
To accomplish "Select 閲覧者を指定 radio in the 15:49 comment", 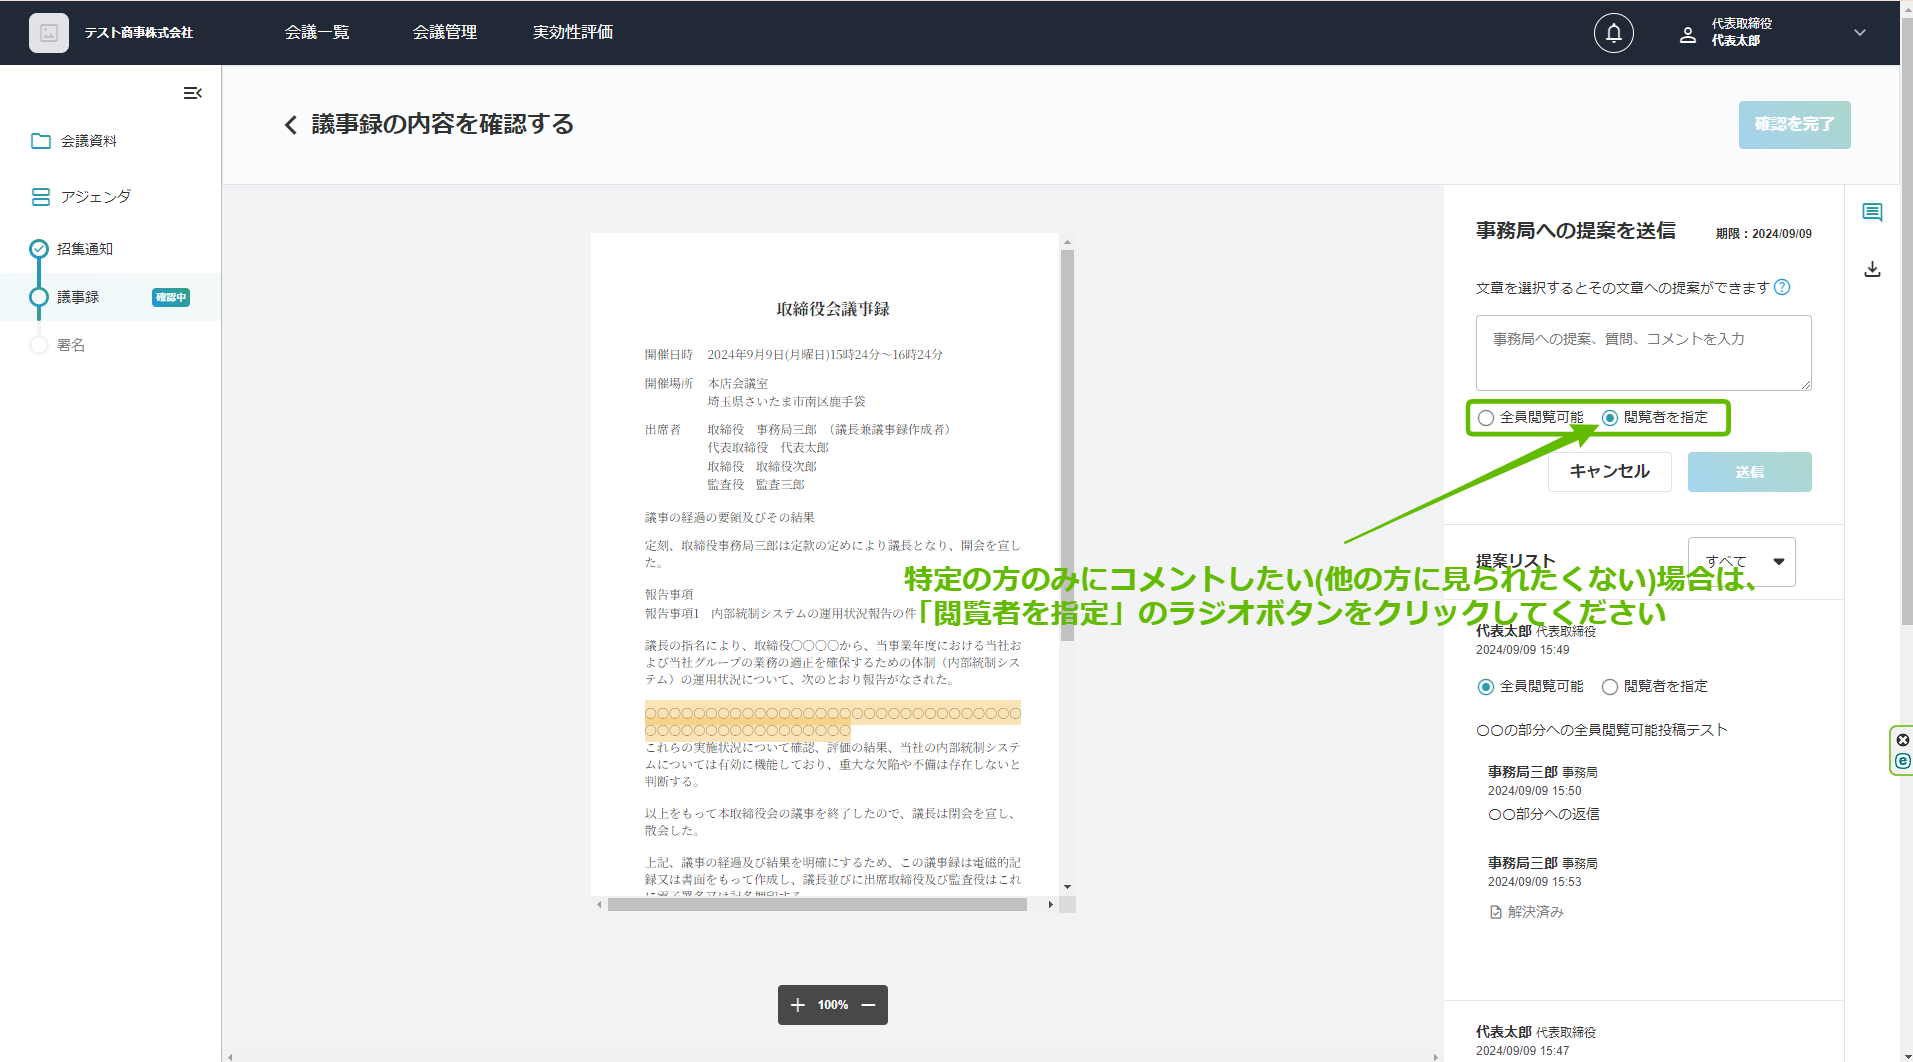I will click(1610, 687).
